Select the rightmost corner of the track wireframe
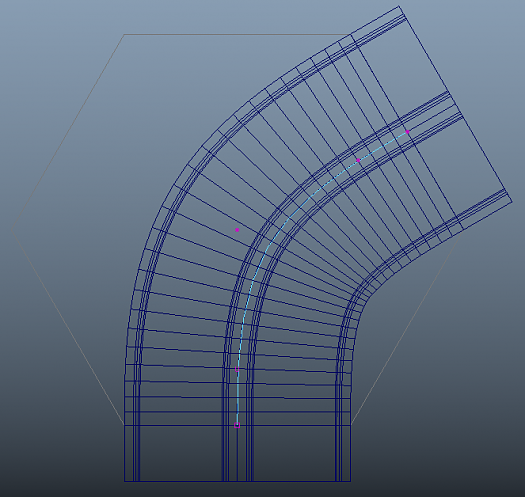The width and height of the screenshot is (525, 497). (512, 202)
